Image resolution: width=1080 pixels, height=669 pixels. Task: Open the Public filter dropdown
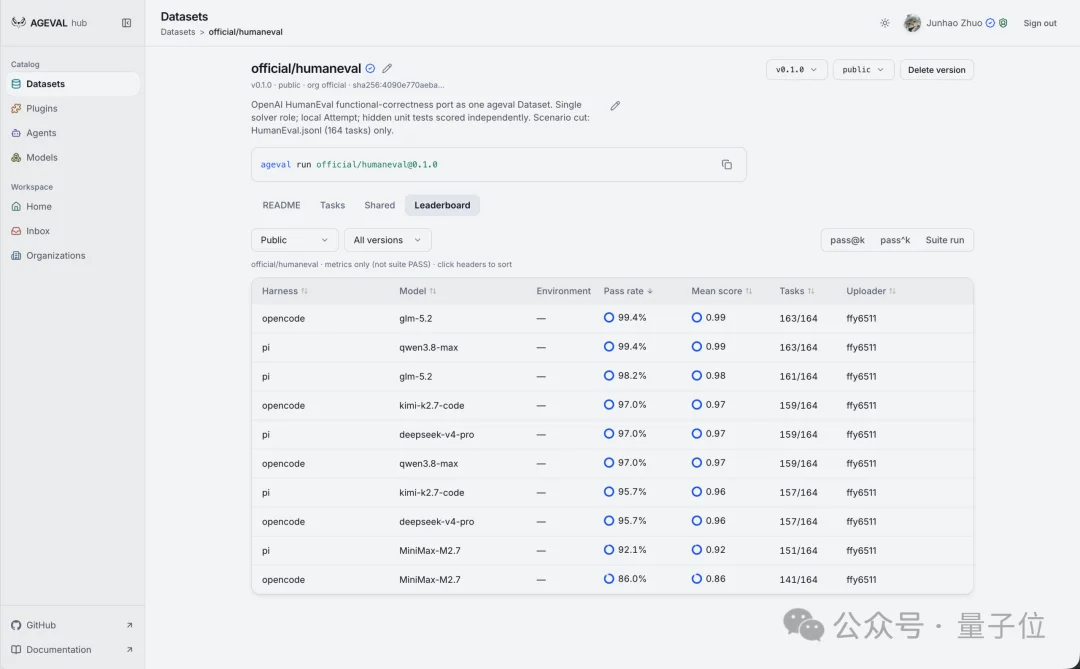click(294, 240)
